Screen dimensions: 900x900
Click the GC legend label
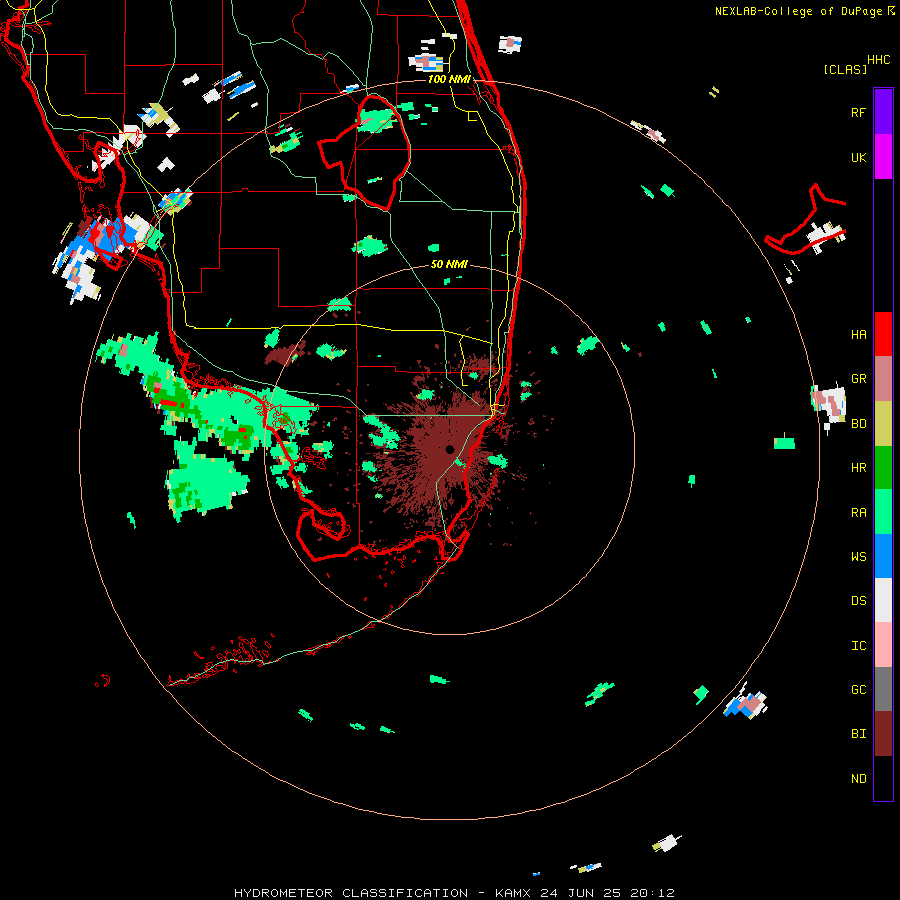coord(858,689)
